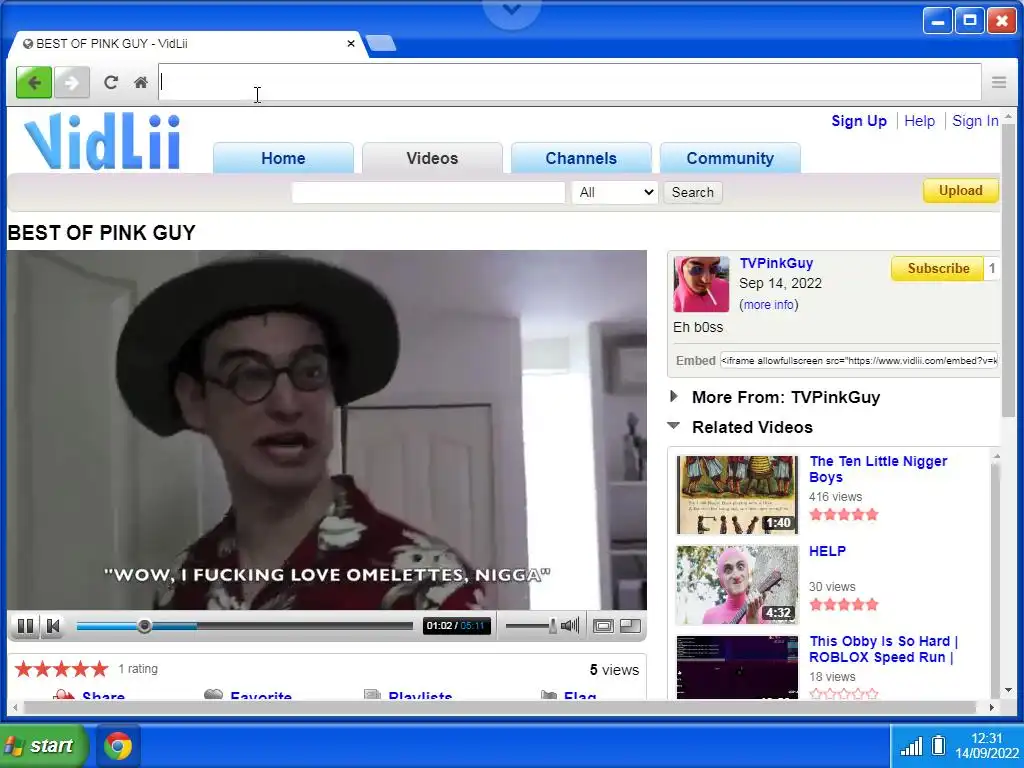The height and width of the screenshot is (768, 1024).
Task: Open the HELP related video link
Action: tap(827, 551)
